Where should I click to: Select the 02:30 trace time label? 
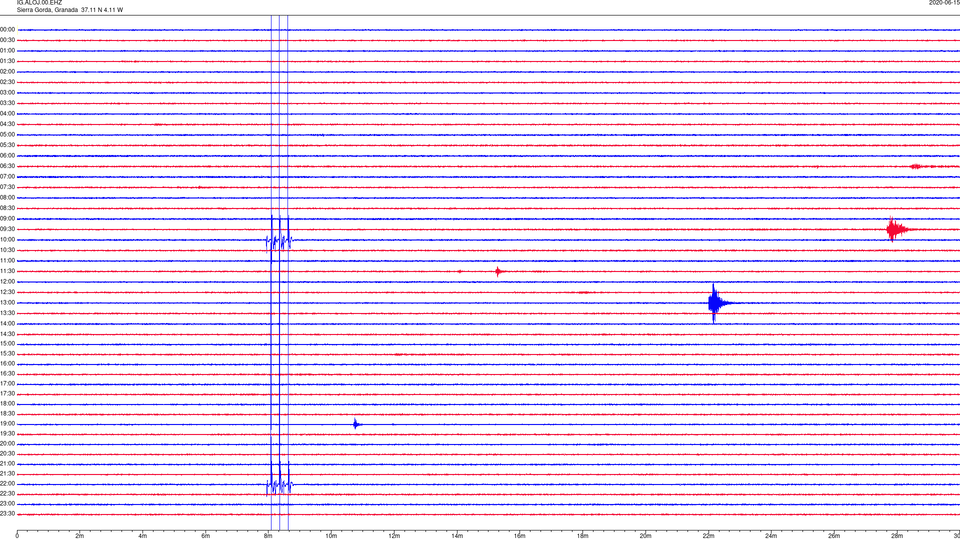[x=7, y=82]
